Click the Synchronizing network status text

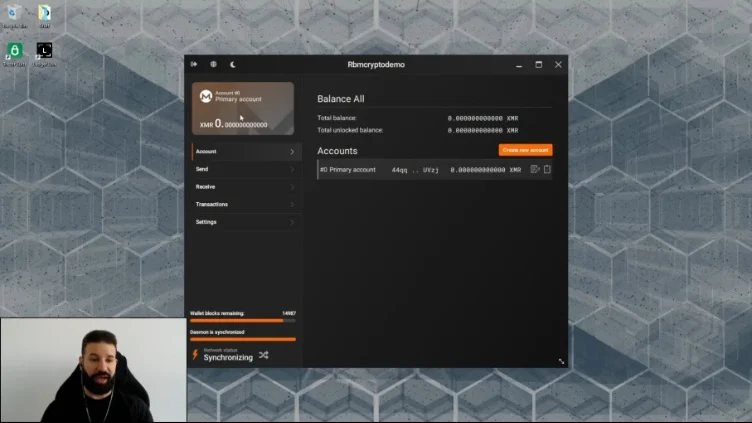(228, 358)
